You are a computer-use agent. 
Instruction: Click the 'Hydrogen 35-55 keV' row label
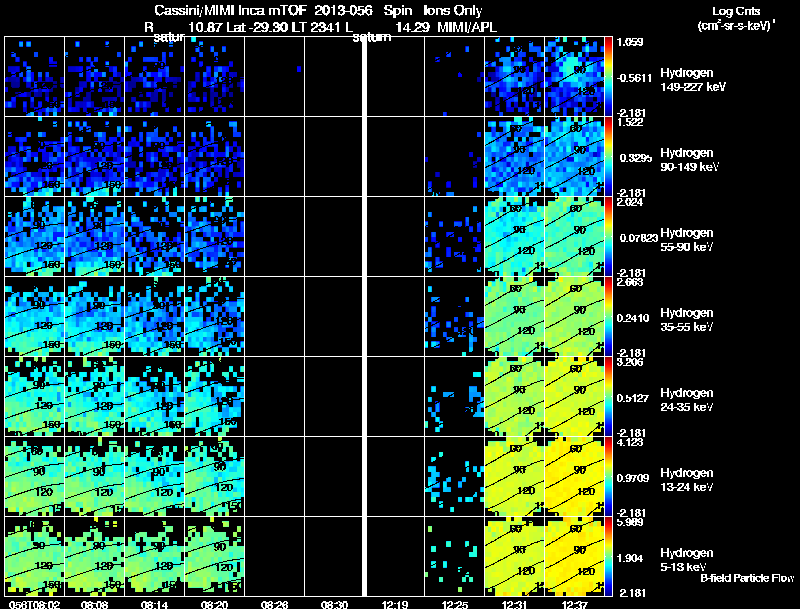click(x=687, y=320)
